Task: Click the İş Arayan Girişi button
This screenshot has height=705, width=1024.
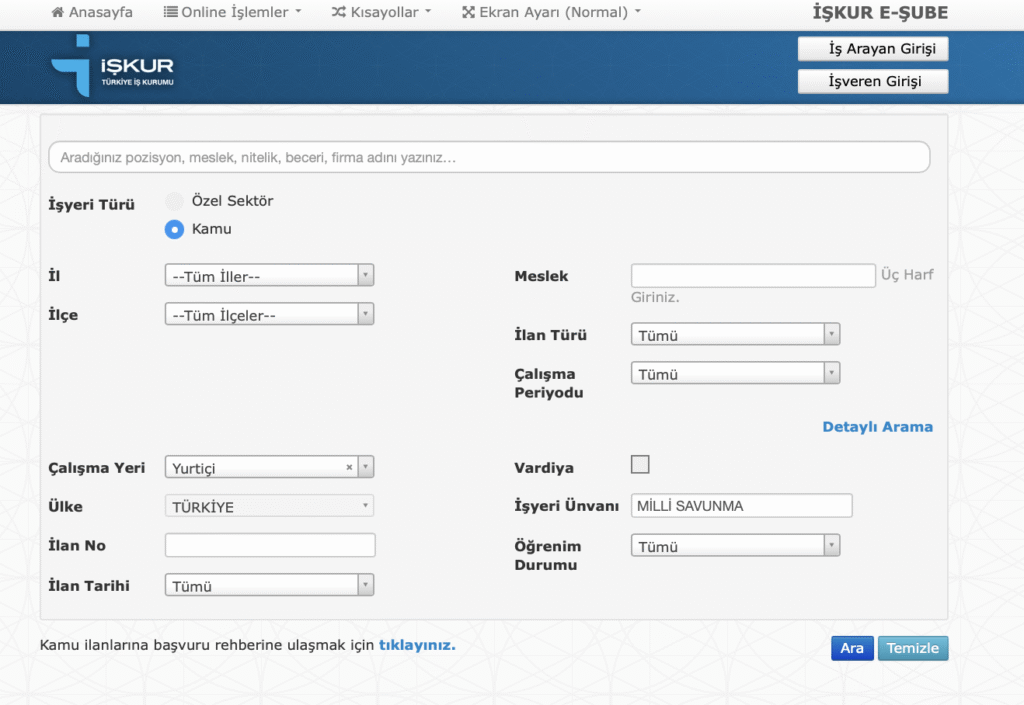Action: pyautogui.click(x=873, y=49)
